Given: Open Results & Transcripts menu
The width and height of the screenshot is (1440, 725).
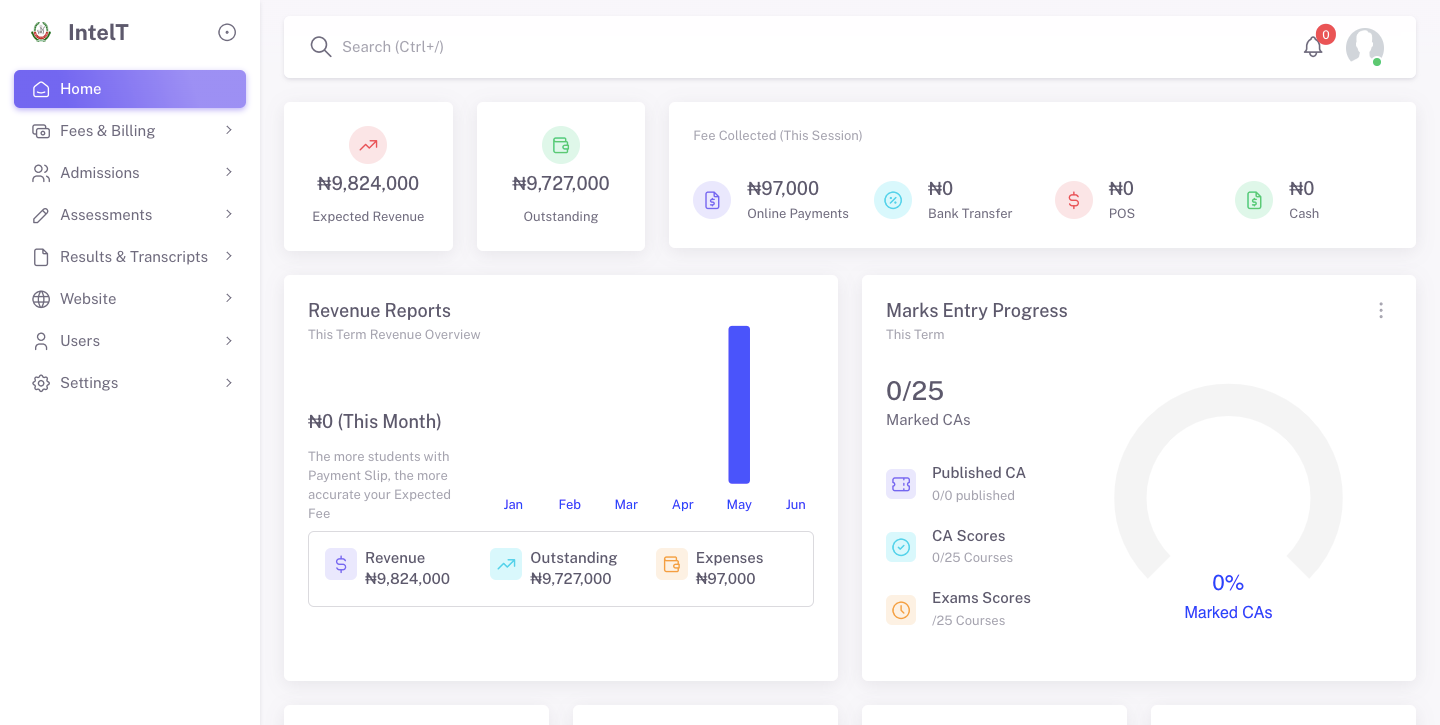Looking at the screenshot, I should coord(130,257).
